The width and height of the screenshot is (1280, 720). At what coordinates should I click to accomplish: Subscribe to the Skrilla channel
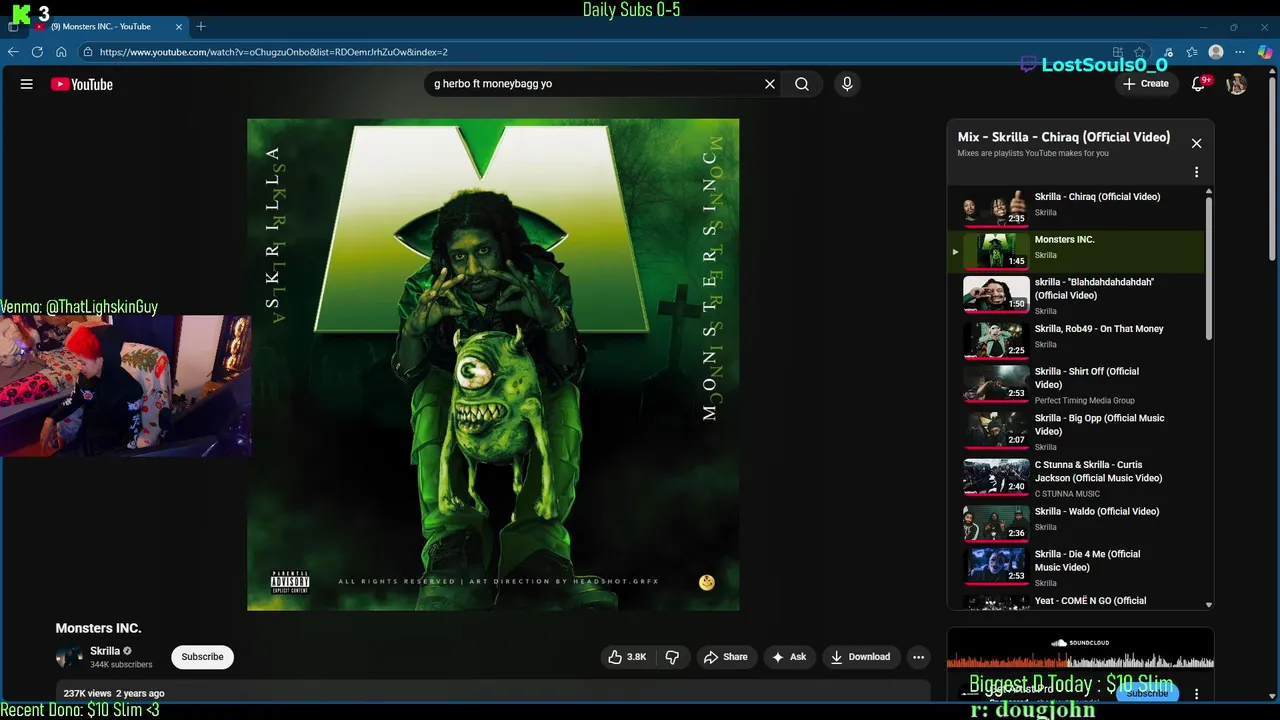(x=202, y=657)
